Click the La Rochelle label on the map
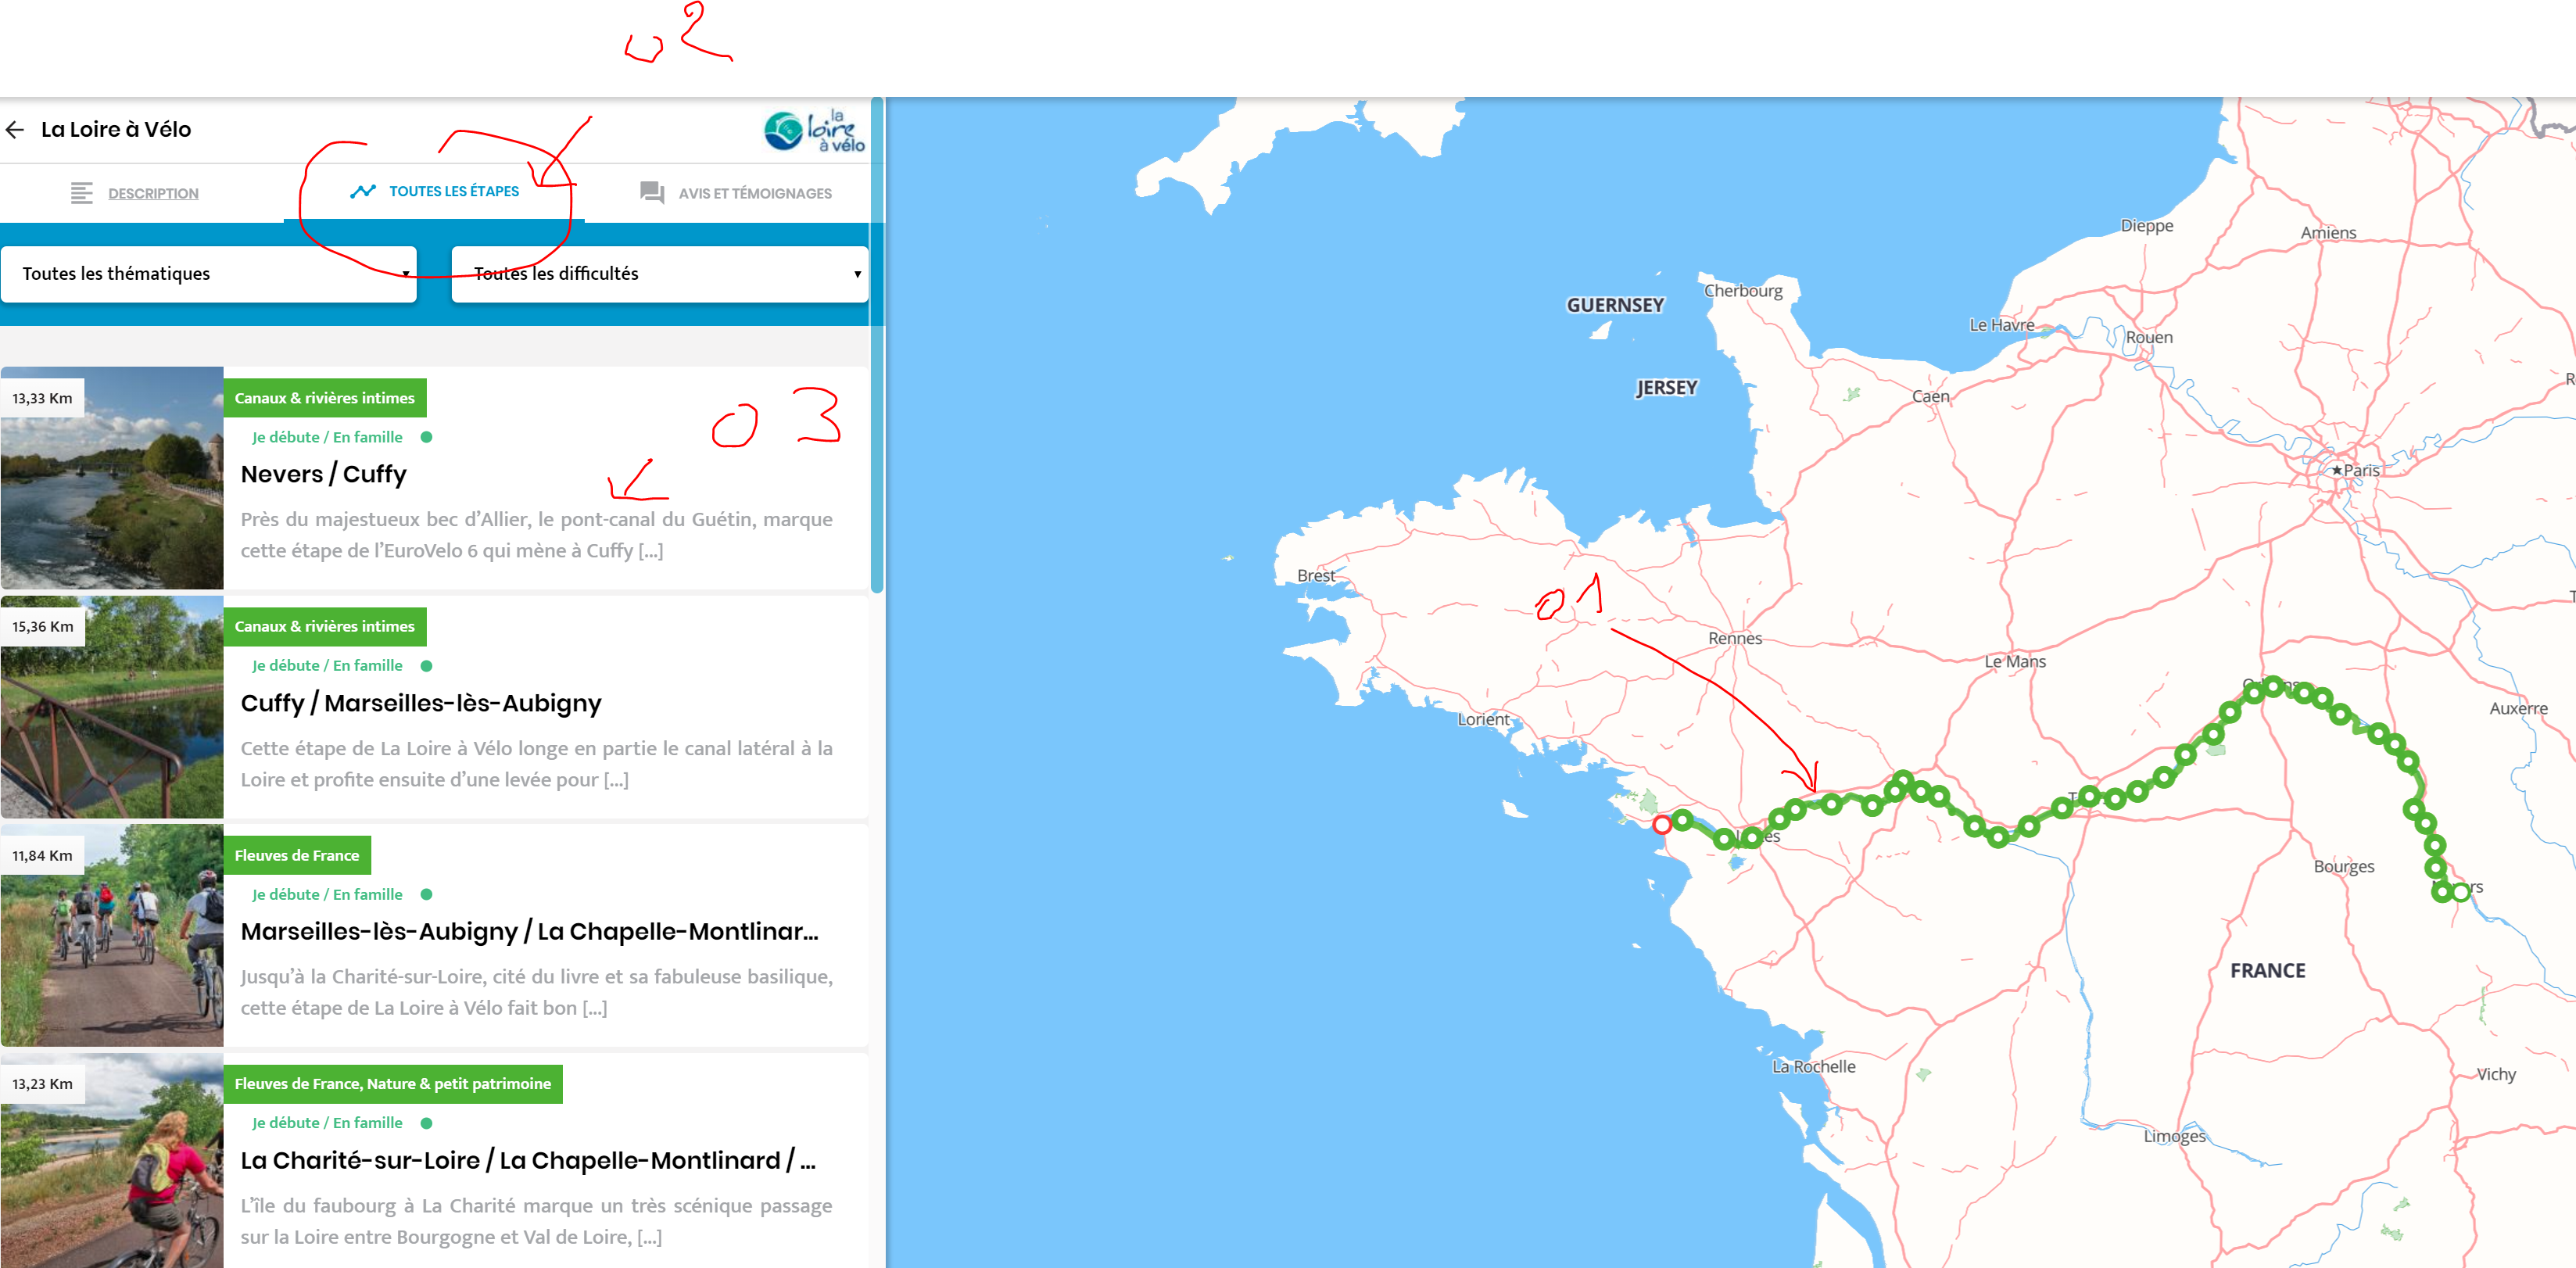Screen dimensions: 2576x1268 point(1813,1067)
